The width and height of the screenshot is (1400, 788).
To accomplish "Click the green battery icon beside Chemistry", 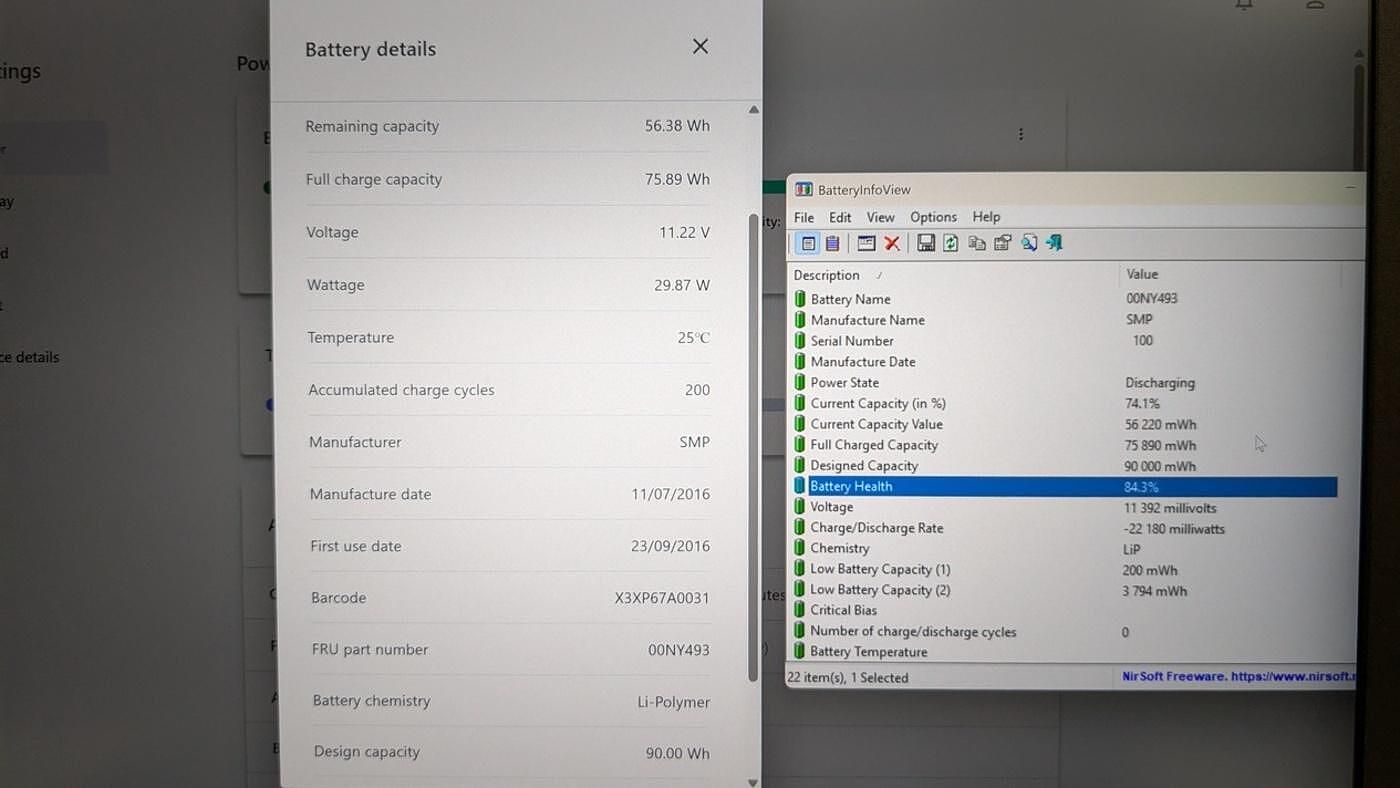I will 800,548.
